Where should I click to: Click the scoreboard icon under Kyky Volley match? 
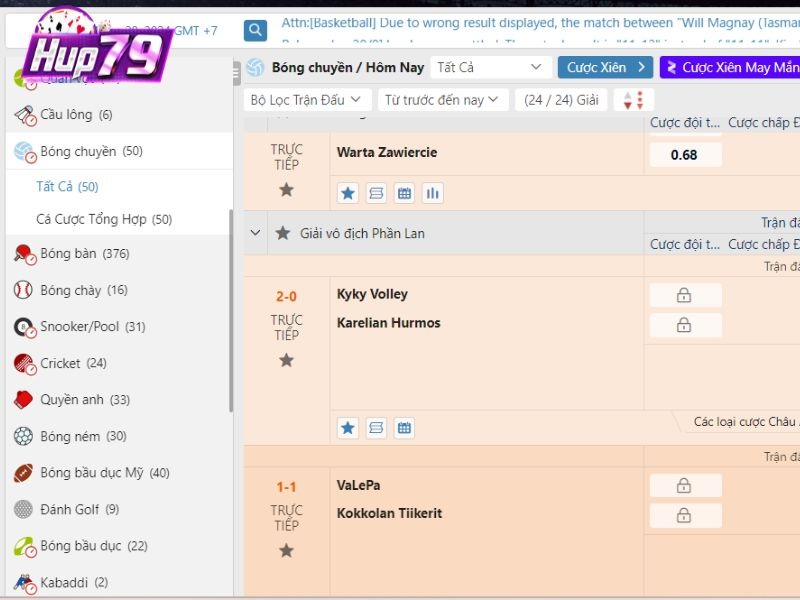(x=376, y=428)
